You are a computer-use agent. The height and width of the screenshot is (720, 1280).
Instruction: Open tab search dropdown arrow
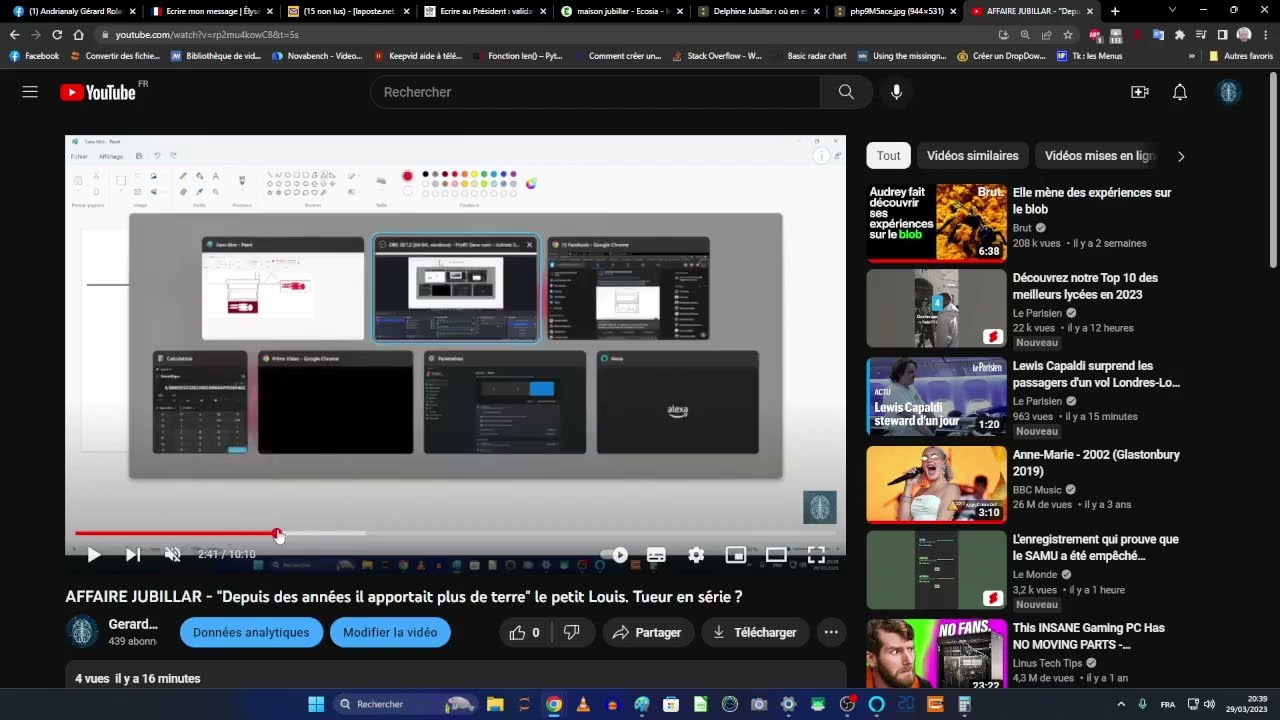click(1172, 10)
